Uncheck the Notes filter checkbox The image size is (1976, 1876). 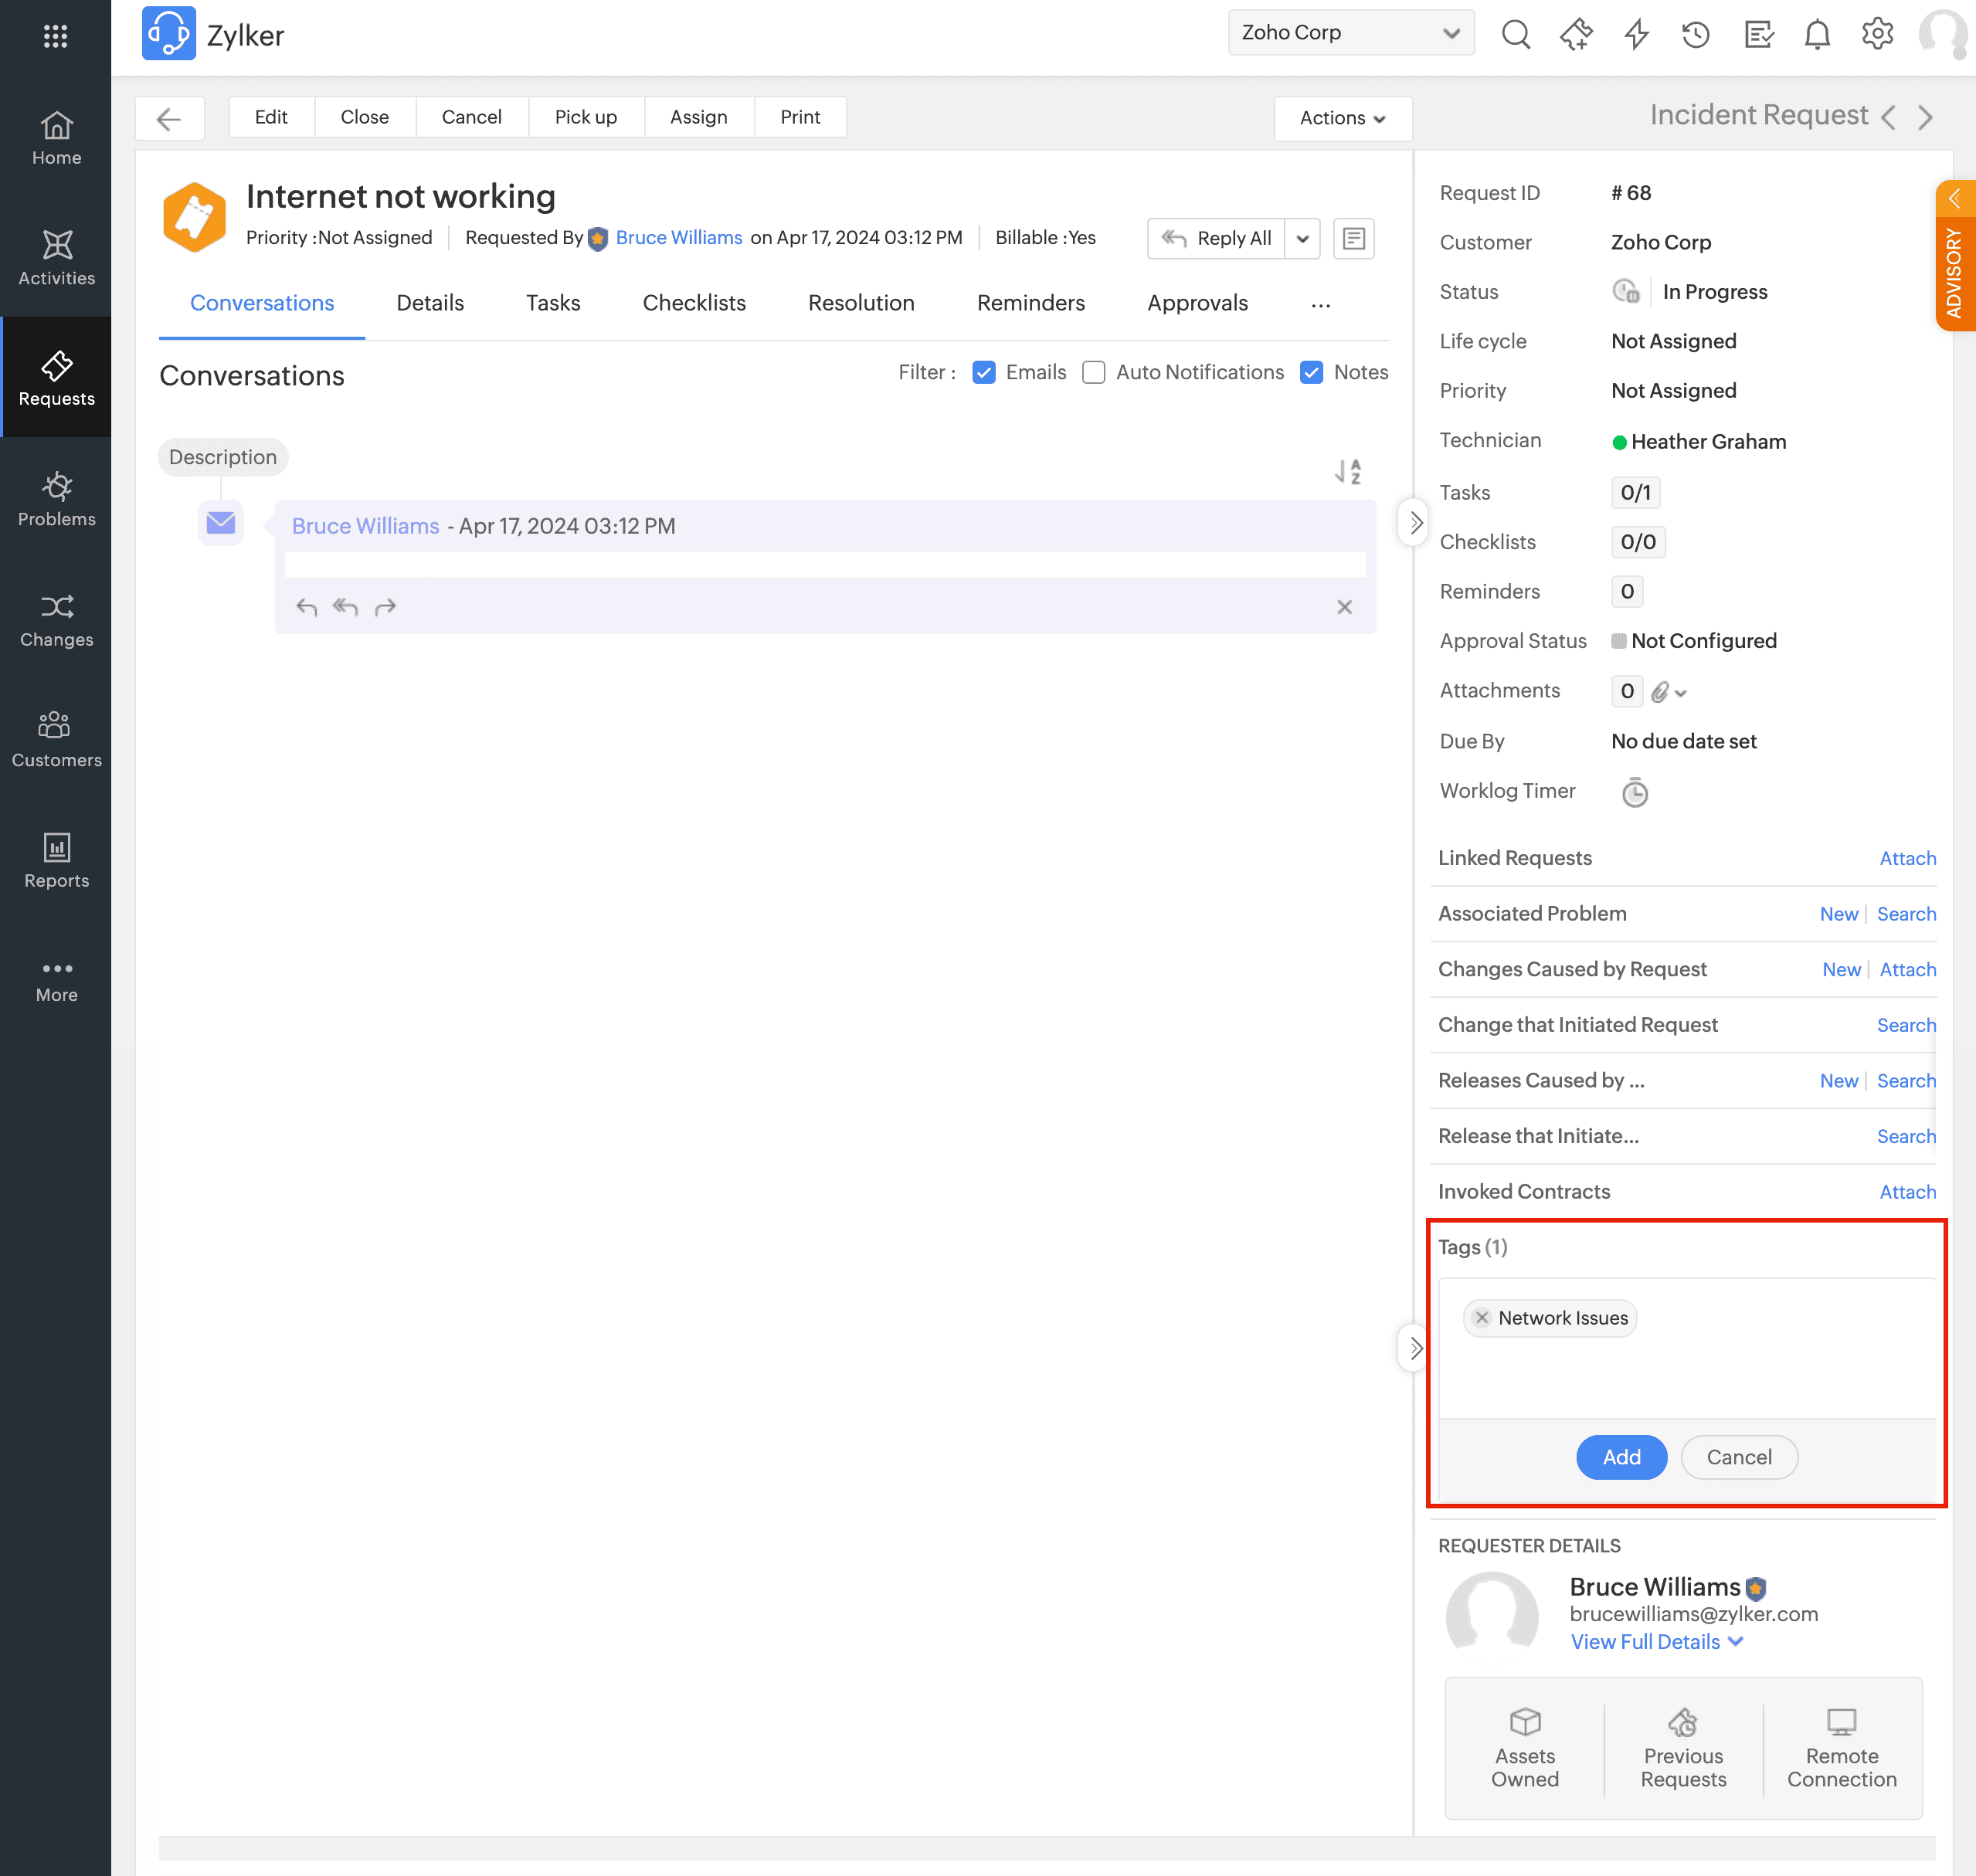click(x=1312, y=372)
